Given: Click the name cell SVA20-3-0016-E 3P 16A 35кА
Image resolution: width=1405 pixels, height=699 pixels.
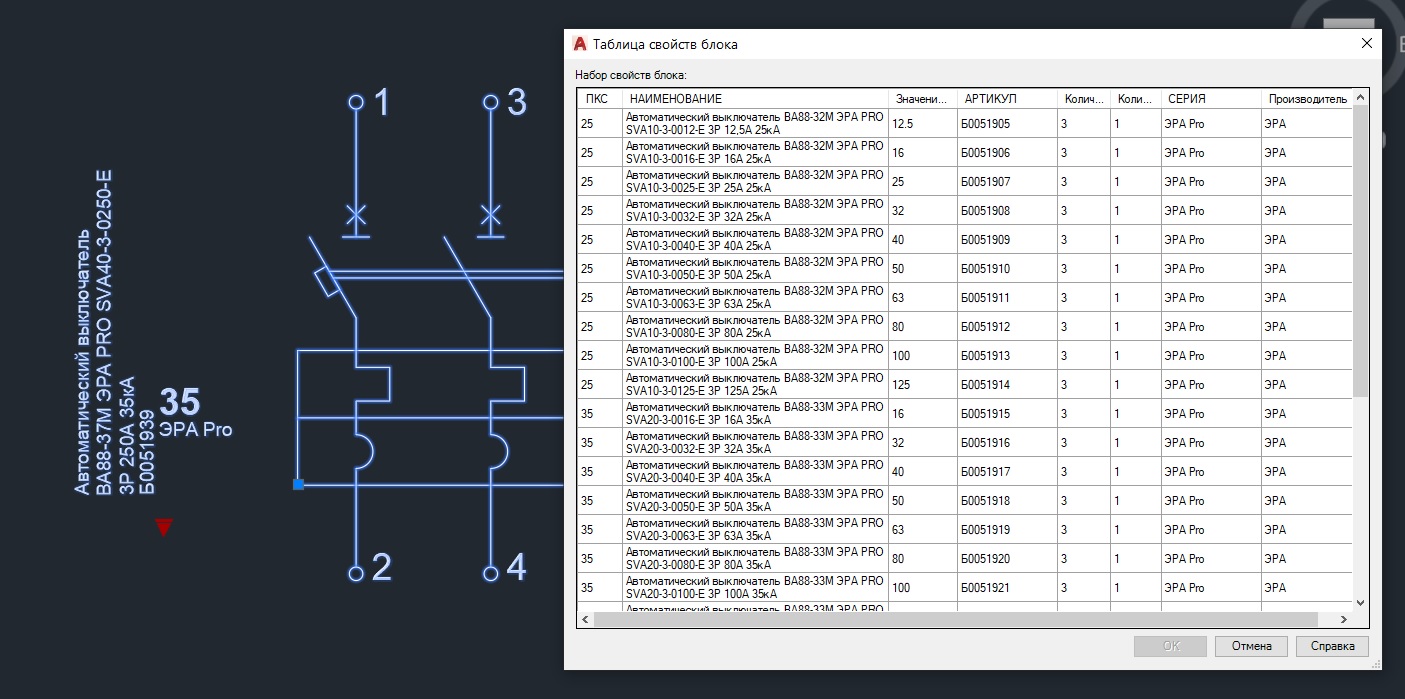Looking at the screenshot, I should [756, 414].
